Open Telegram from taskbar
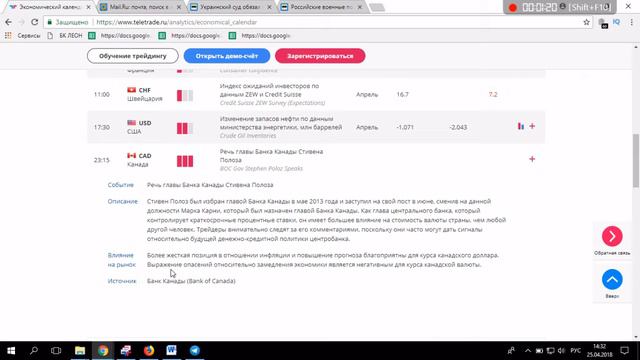This screenshot has height=360, width=640. click(195, 351)
